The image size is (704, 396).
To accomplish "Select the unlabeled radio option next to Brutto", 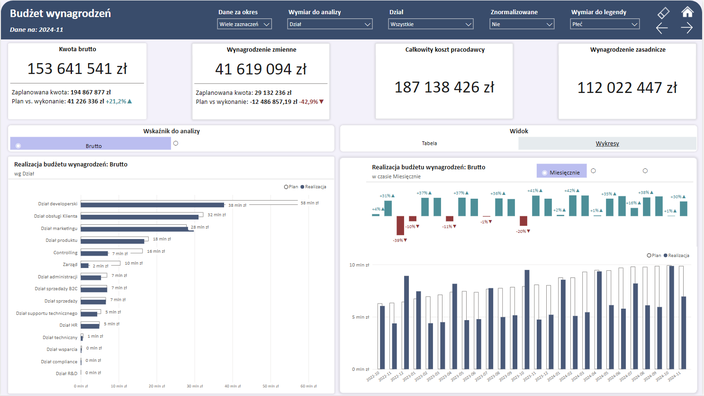I will click(x=176, y=143).
